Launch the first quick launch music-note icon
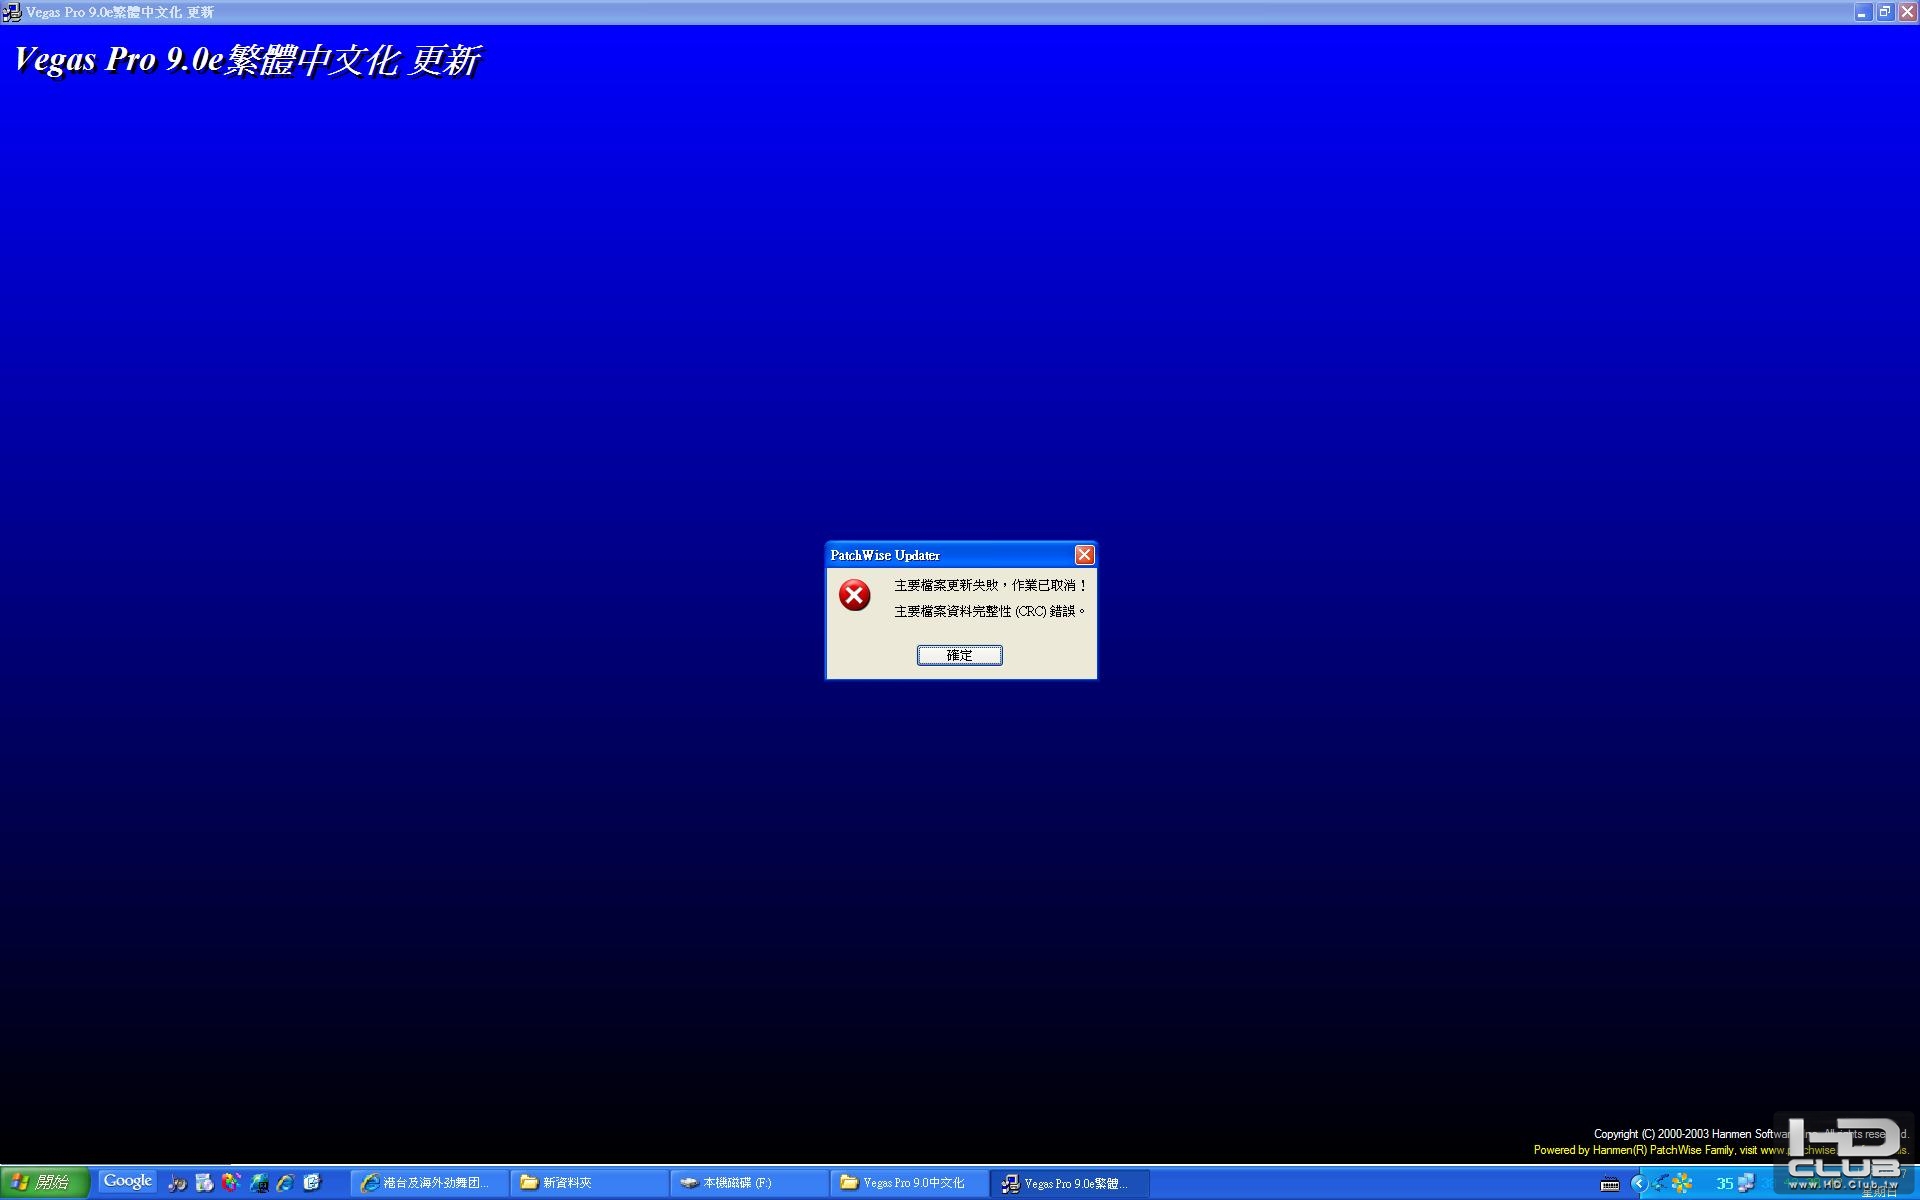1920x1200 pixels. tap(177, 1183)
